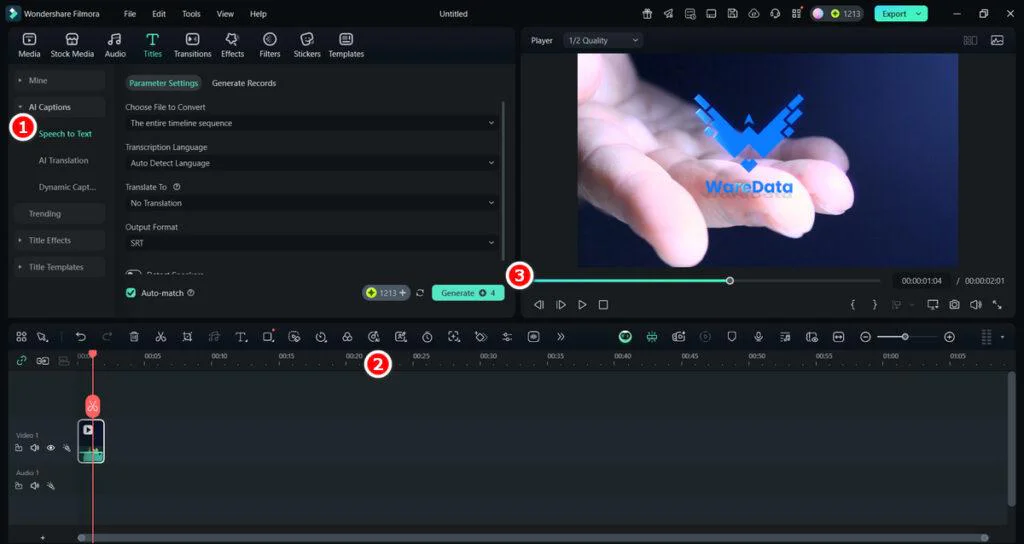Click the adjustment sliders icon in timeline toolbar
The image size is (1024, 544).
(507, 337)
